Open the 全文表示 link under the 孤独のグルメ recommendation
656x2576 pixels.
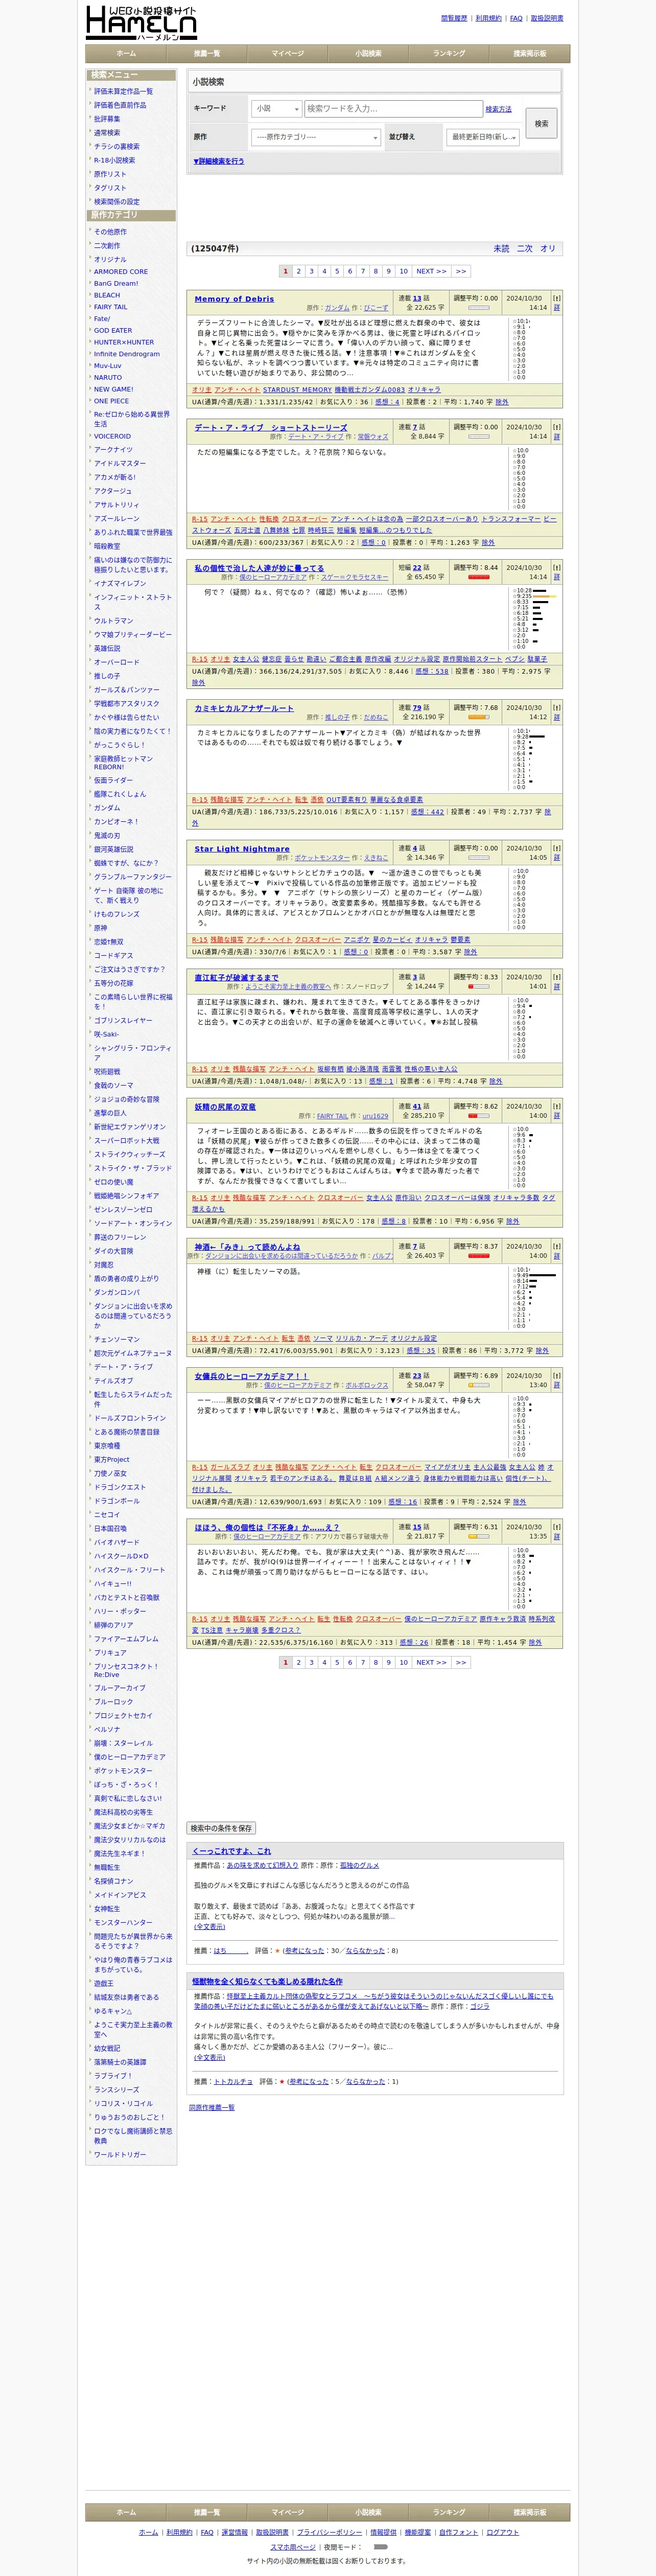point(209,1926)
